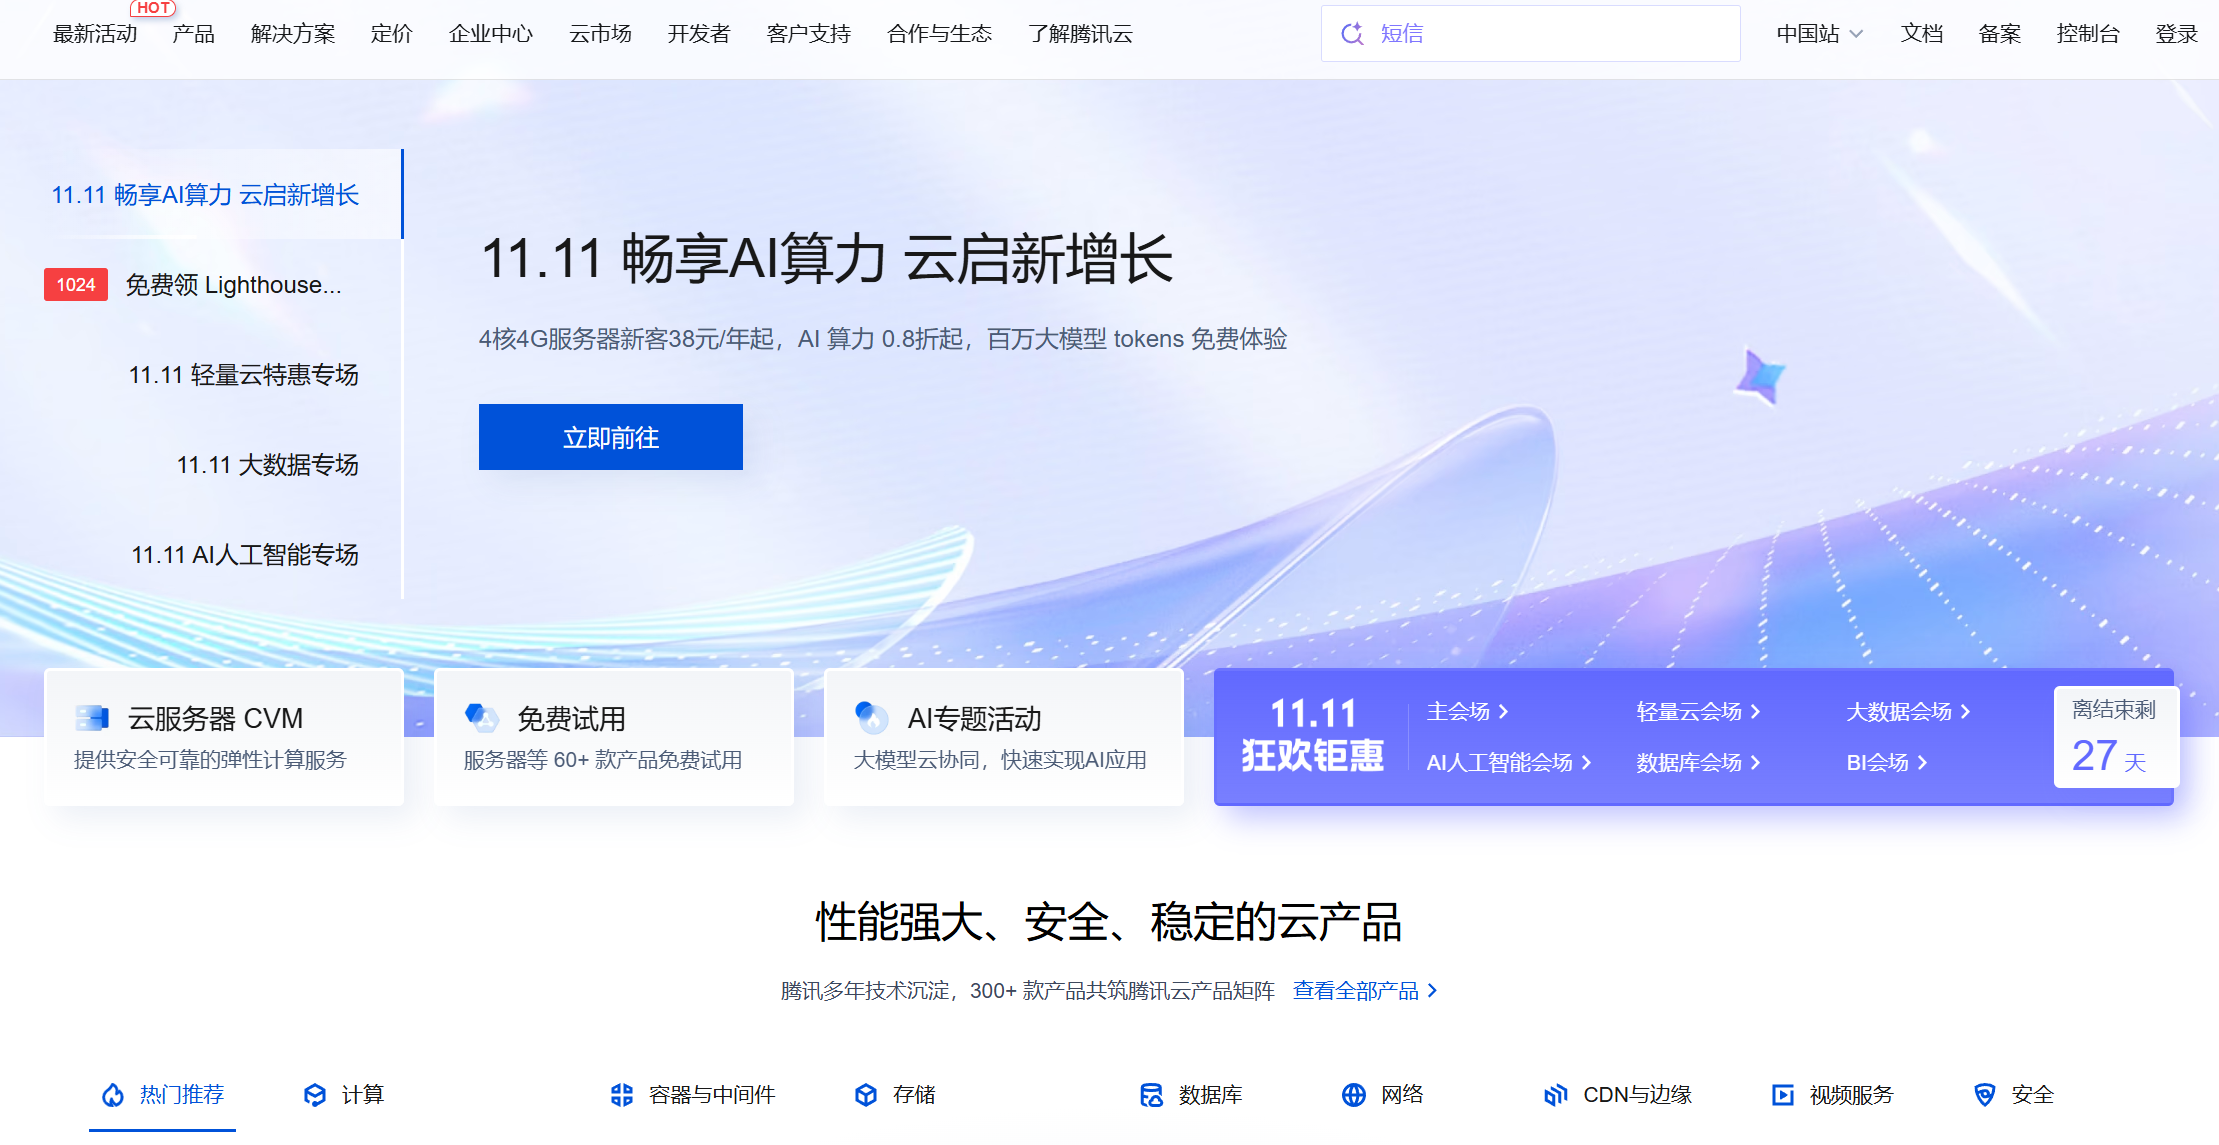Click the search input field showing 短信
The height and width of the screenshot is (1145, 2219).
coord(1531,34)
